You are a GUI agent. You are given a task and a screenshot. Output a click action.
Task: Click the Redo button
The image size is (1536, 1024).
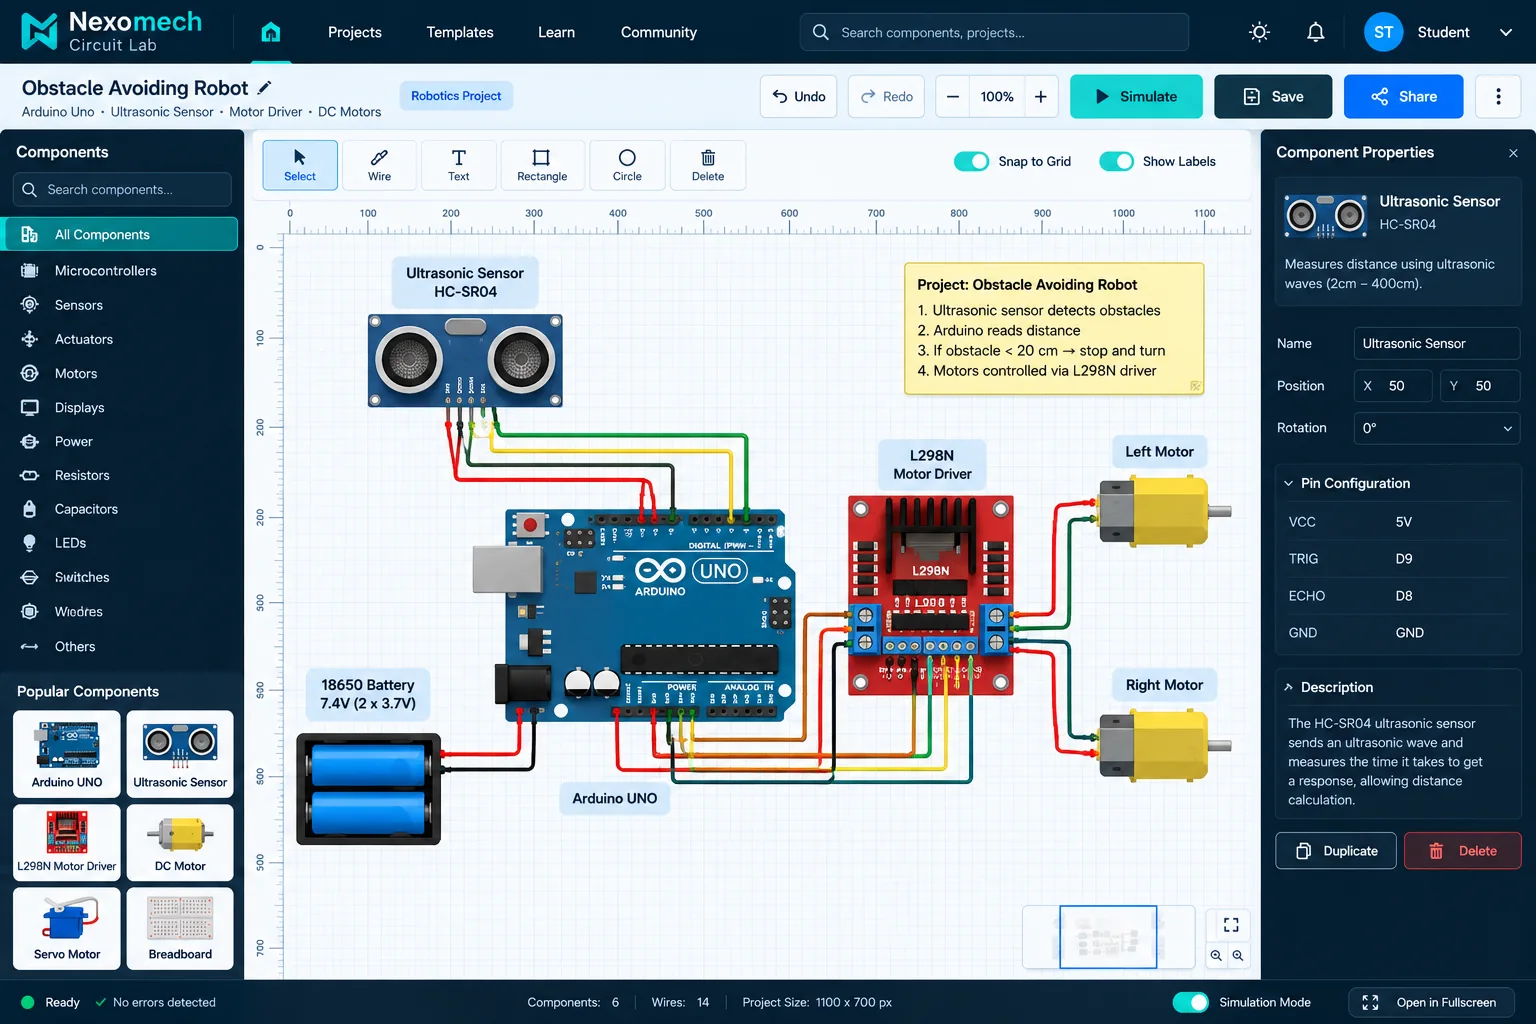pyautogui.click(x=886, y=96)
